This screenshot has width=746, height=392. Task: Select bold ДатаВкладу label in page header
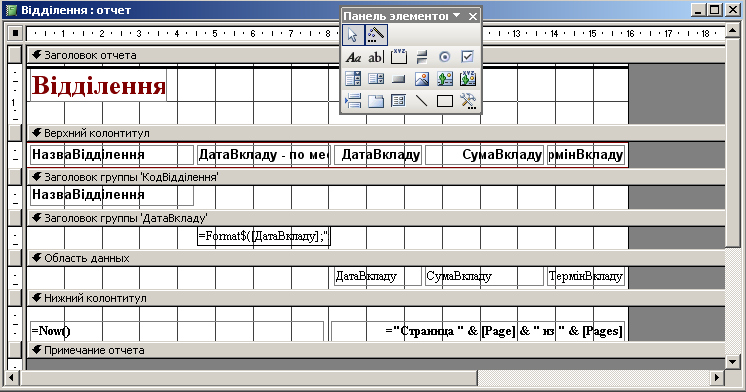pos(378,155)
